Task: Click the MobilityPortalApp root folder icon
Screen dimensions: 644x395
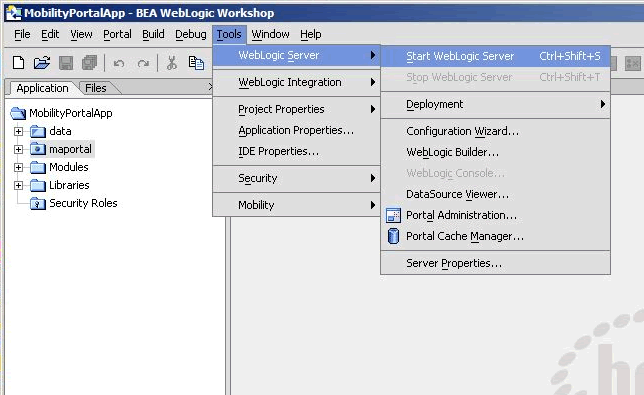Action: 18,113
